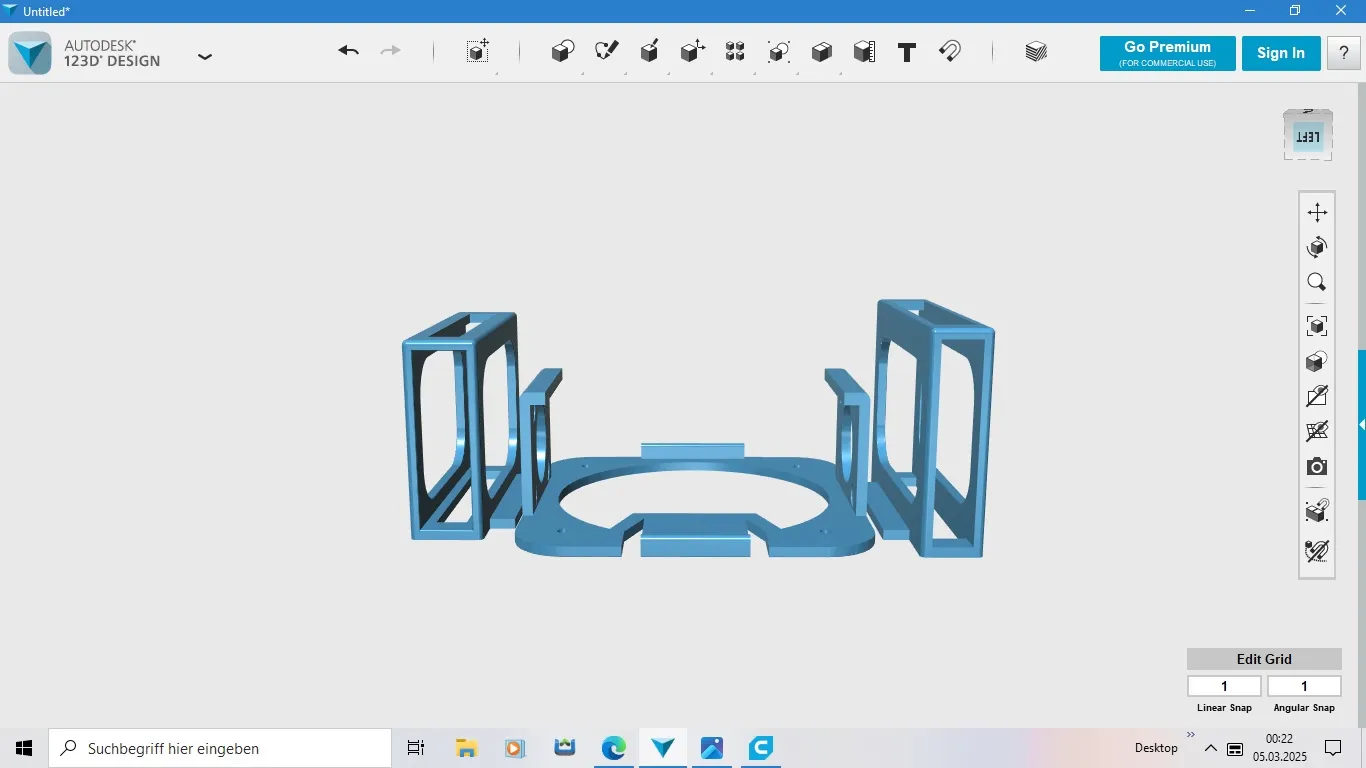This screenshot has width=1366, height=768.
Task: Click the Go Premium button
Action: (1167, 53)
